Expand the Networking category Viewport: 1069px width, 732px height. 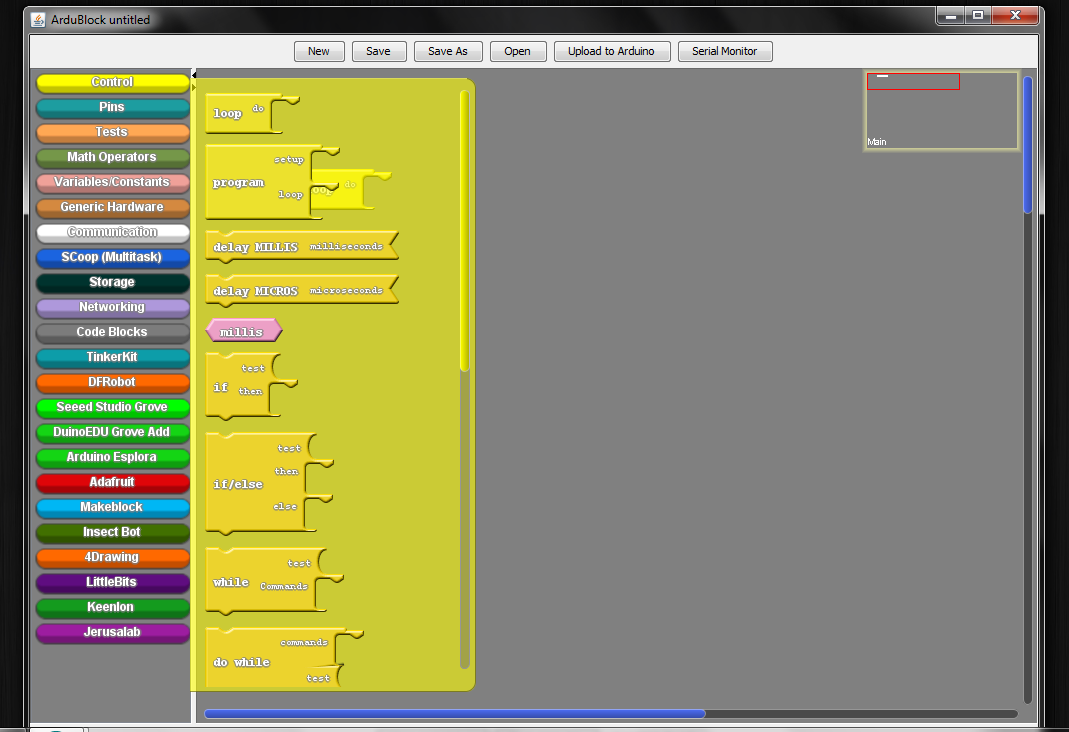tap(112, 307)
